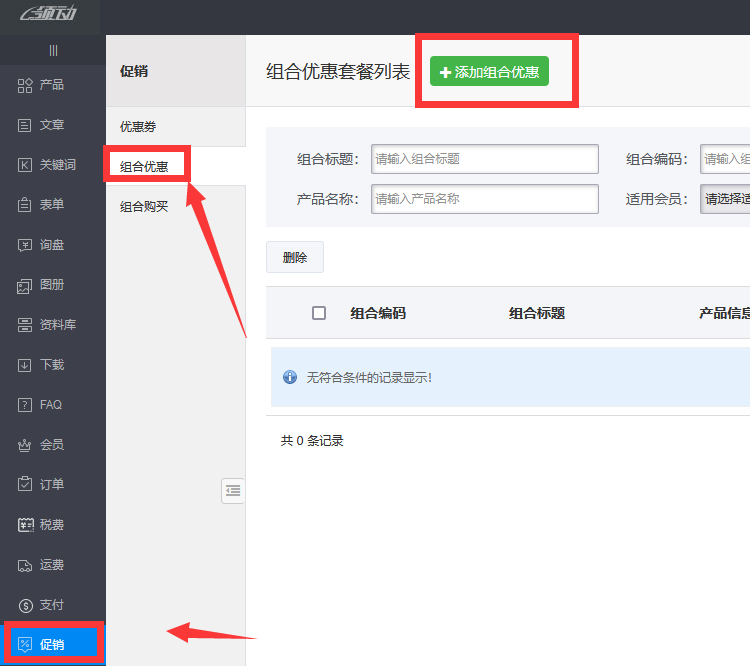Click the 支付 dollar icon
Viewport: 750px width, 666px height.
(x=26, y=606)
